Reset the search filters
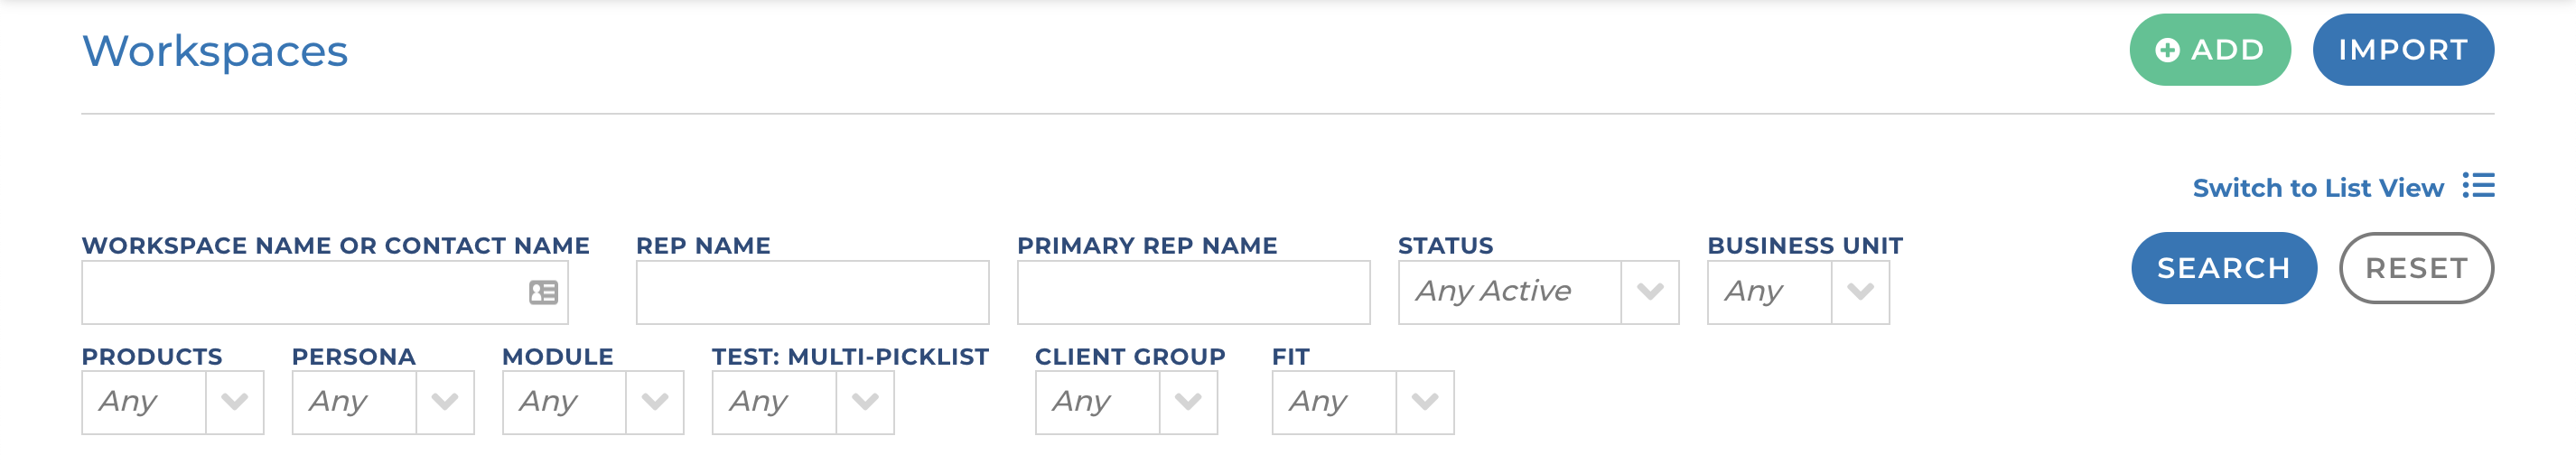Viewport: 2576px width, 464px height. (x=2415, y=268)
